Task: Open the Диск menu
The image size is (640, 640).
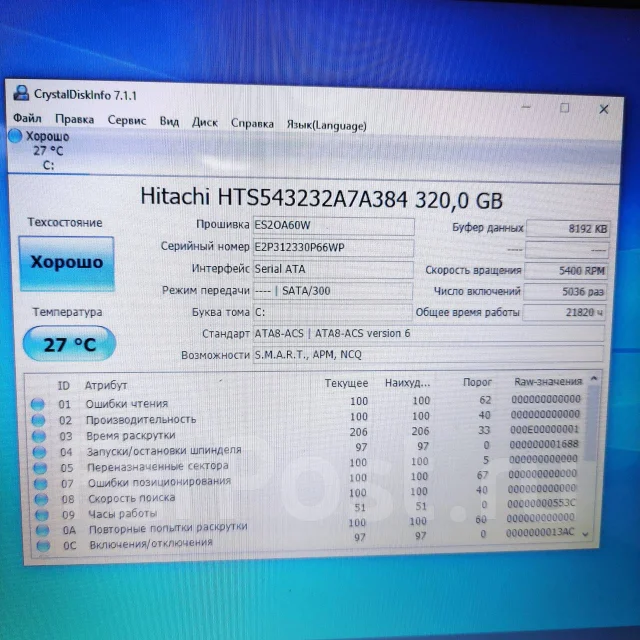Action: 204,122
